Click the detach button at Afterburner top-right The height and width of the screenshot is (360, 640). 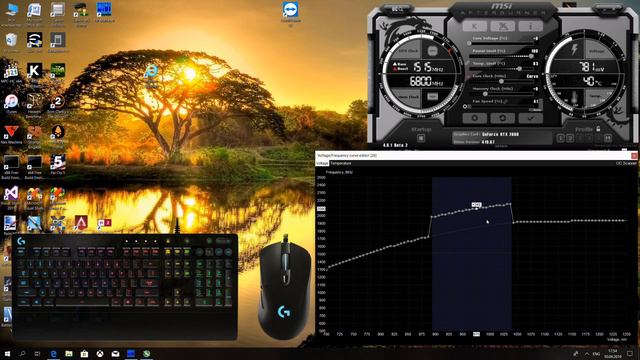pos(608,9)
